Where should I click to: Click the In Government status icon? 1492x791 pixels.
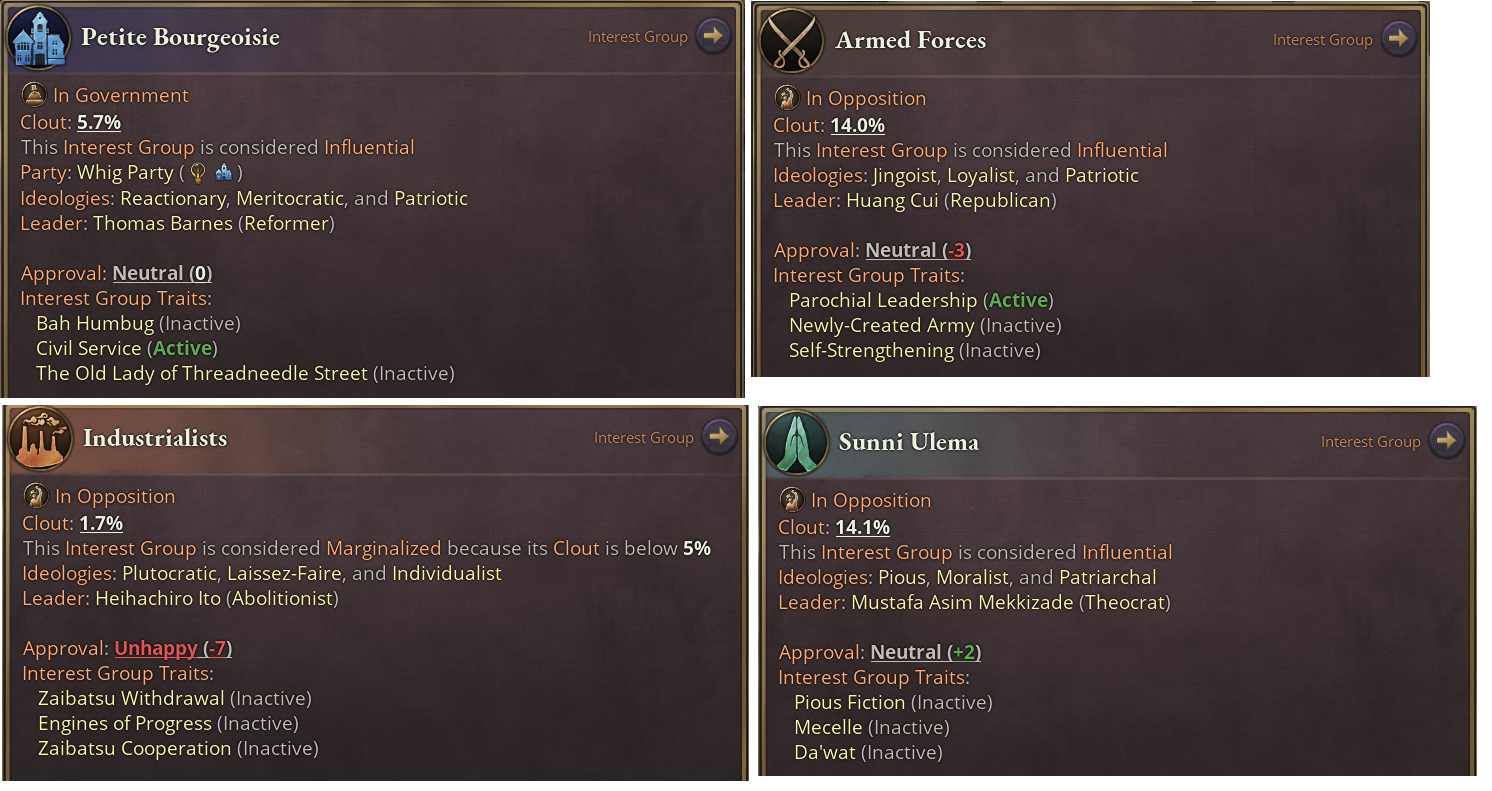pyautogui.click(x=34, y=95)
